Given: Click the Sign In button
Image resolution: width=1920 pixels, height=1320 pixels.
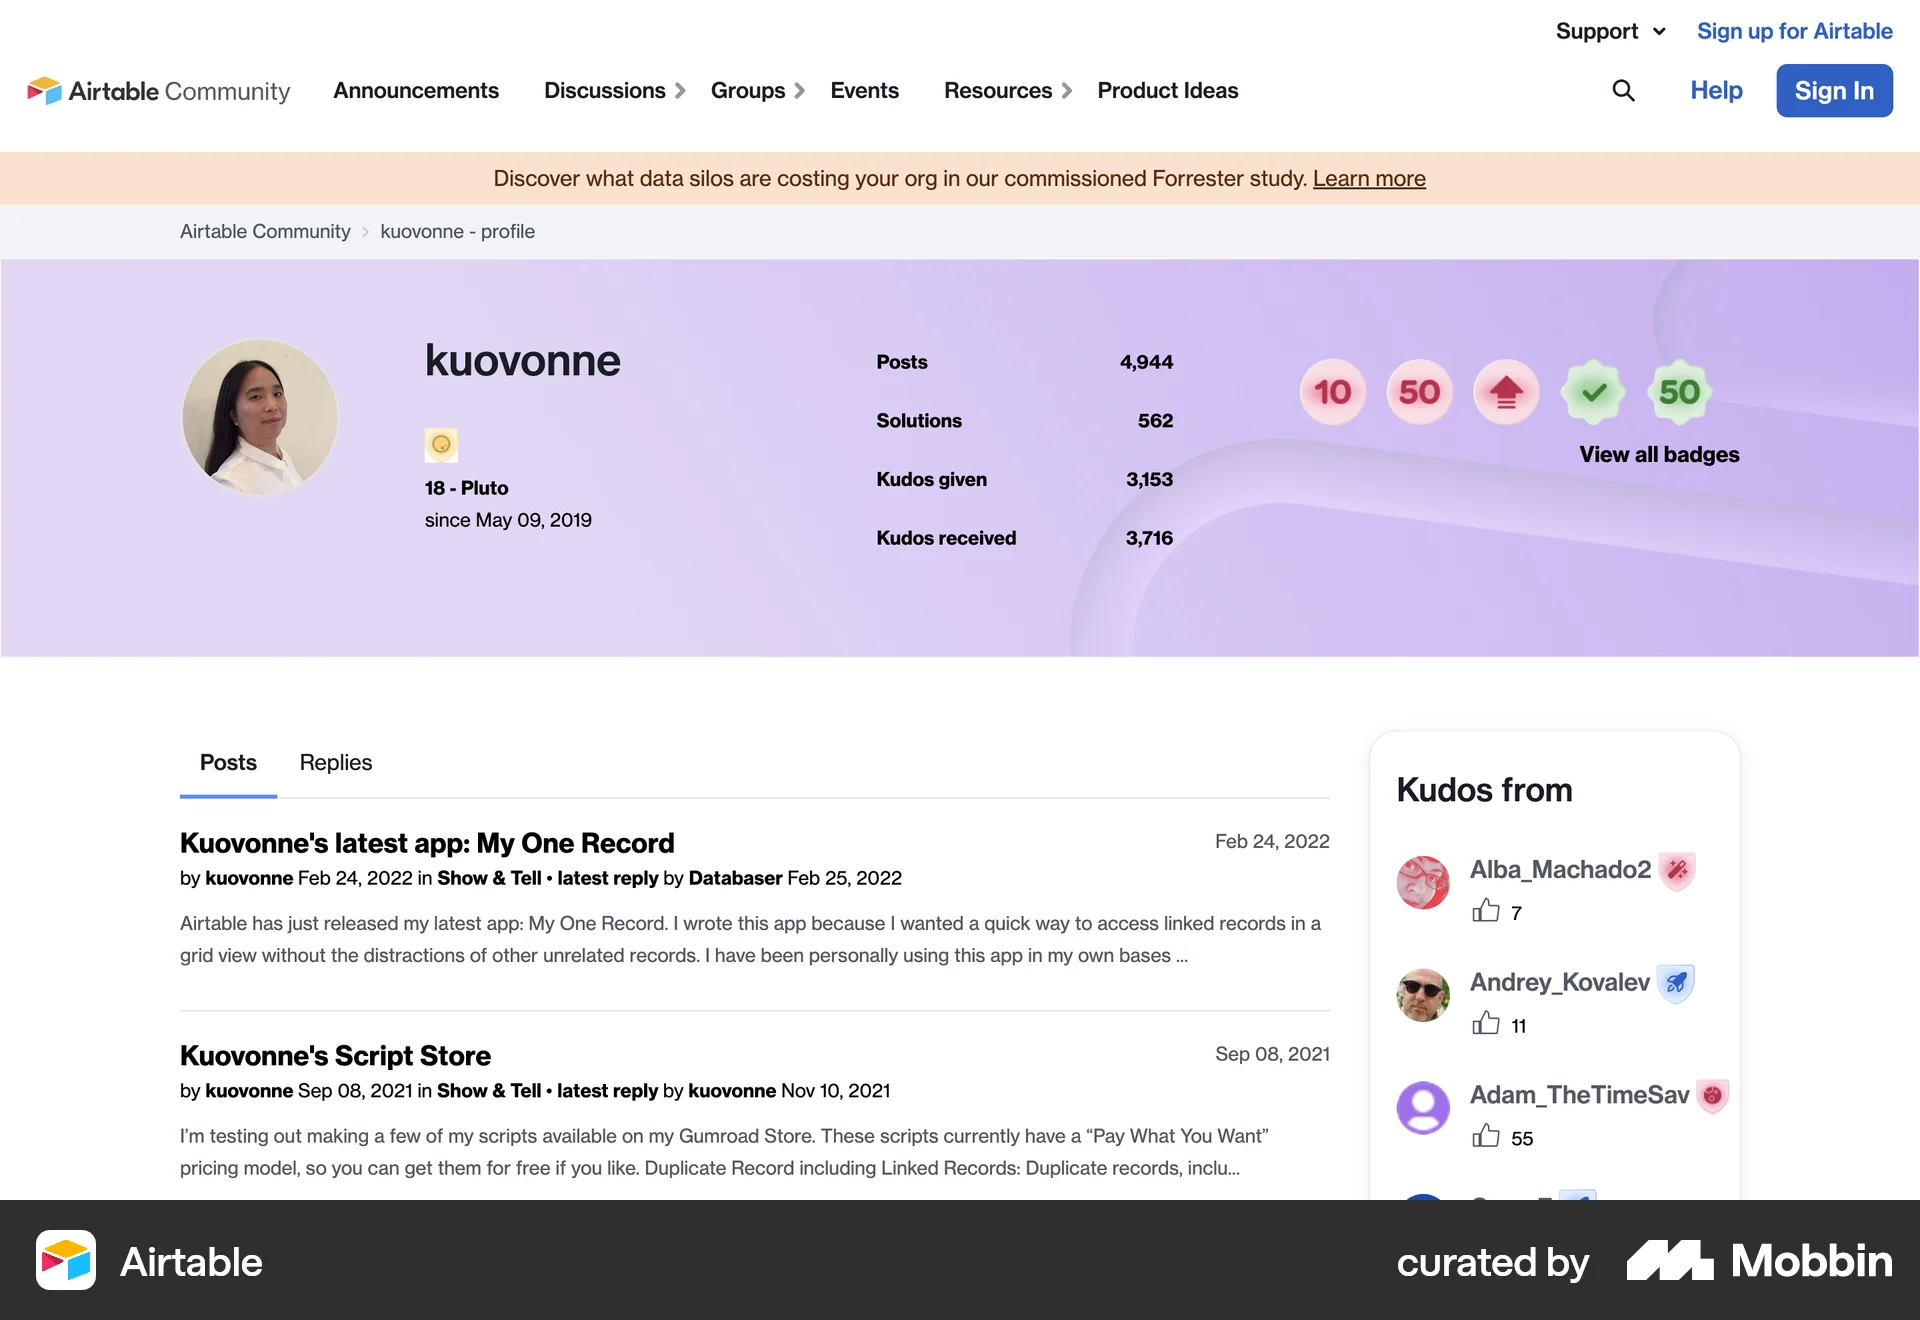Looking at the screenshot, I should coord(1834,90).
